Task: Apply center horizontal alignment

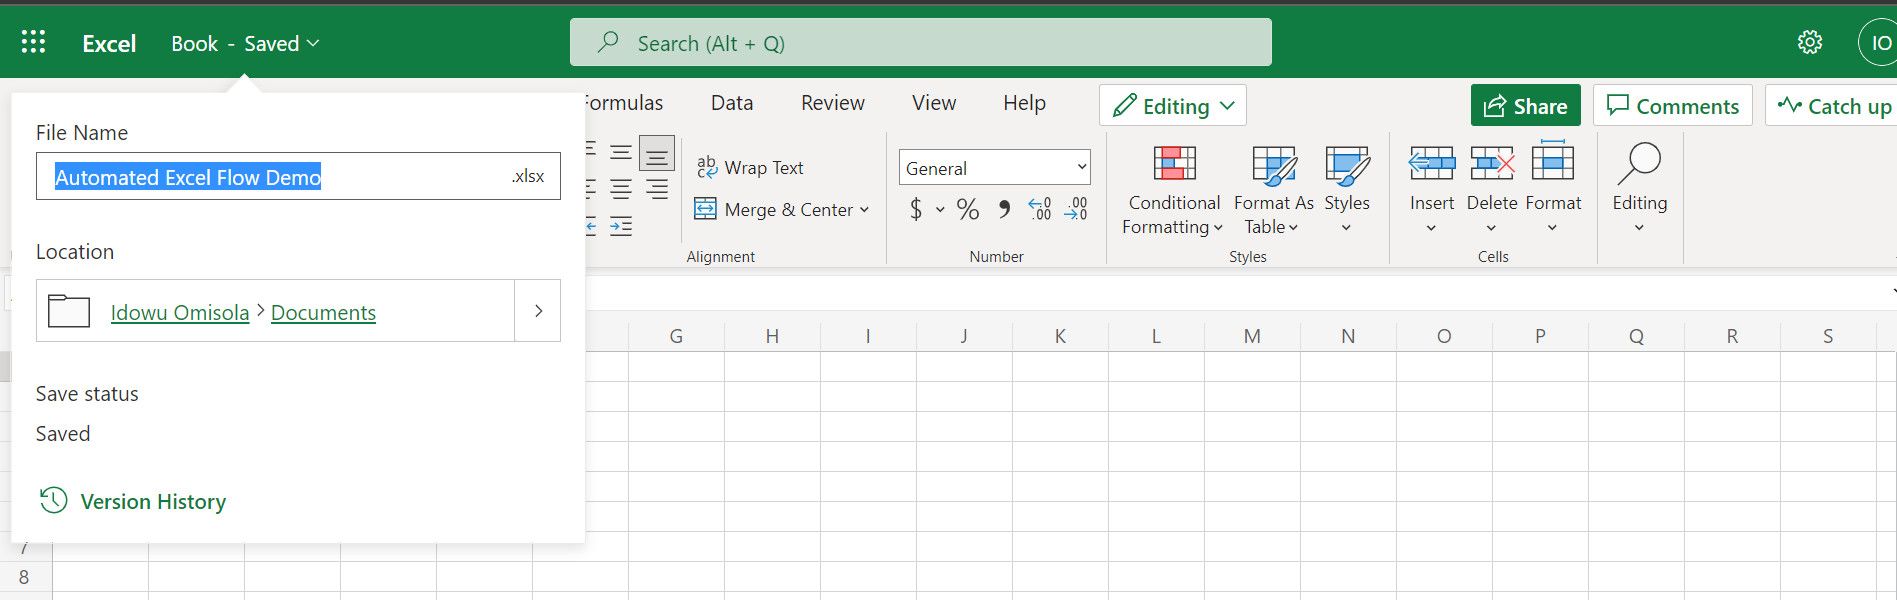Action: [621, 189]
